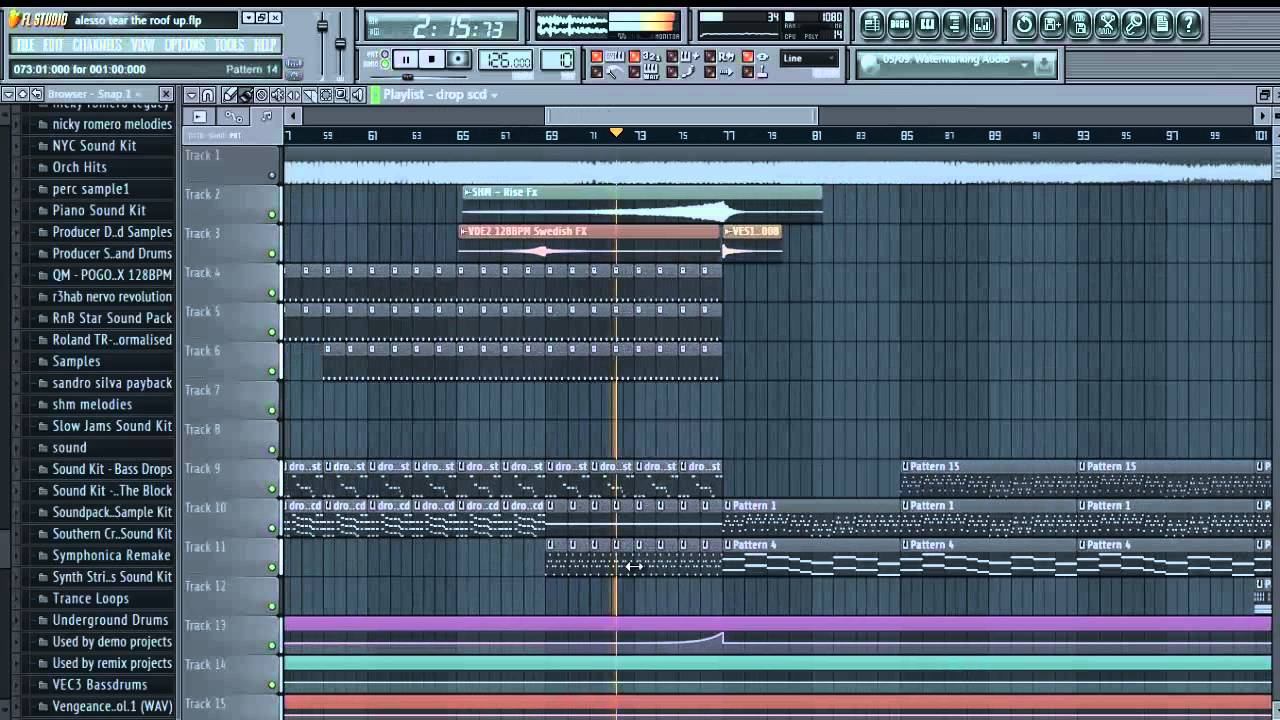Click the one-click audio recording microphone icon
The width and height of the screenshot is (1280, 720).
pyautogui.click(x=1134, y=25)
